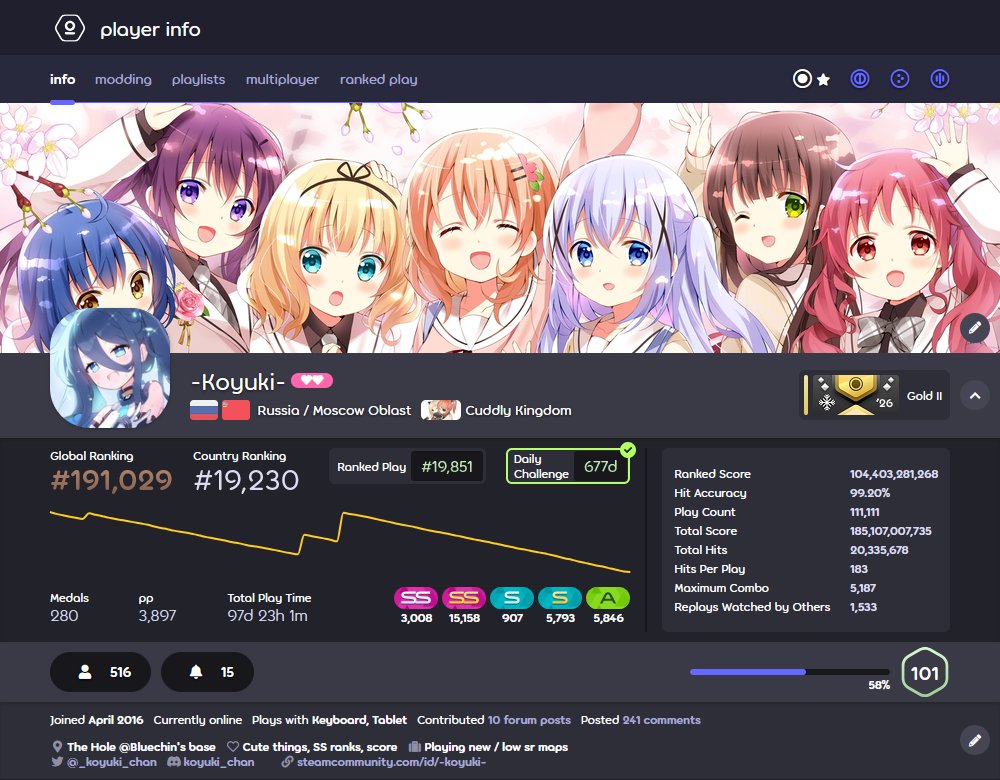Viewport: 1000px width, 780px height.
Task: Switch to osu!mania mode icon
Action: click(x=939, y=79)
